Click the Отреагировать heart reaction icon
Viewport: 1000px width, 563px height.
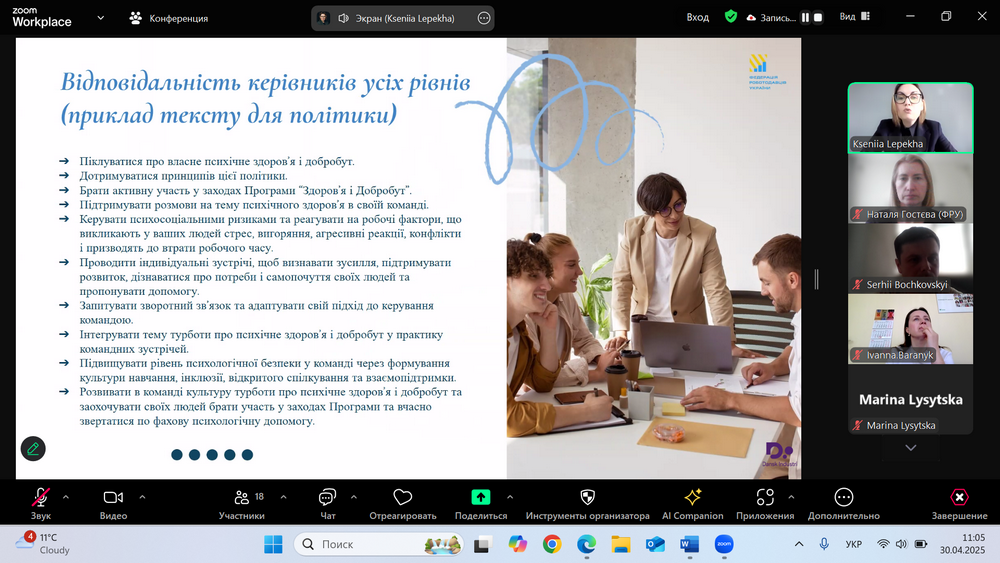tap(403, 498)
